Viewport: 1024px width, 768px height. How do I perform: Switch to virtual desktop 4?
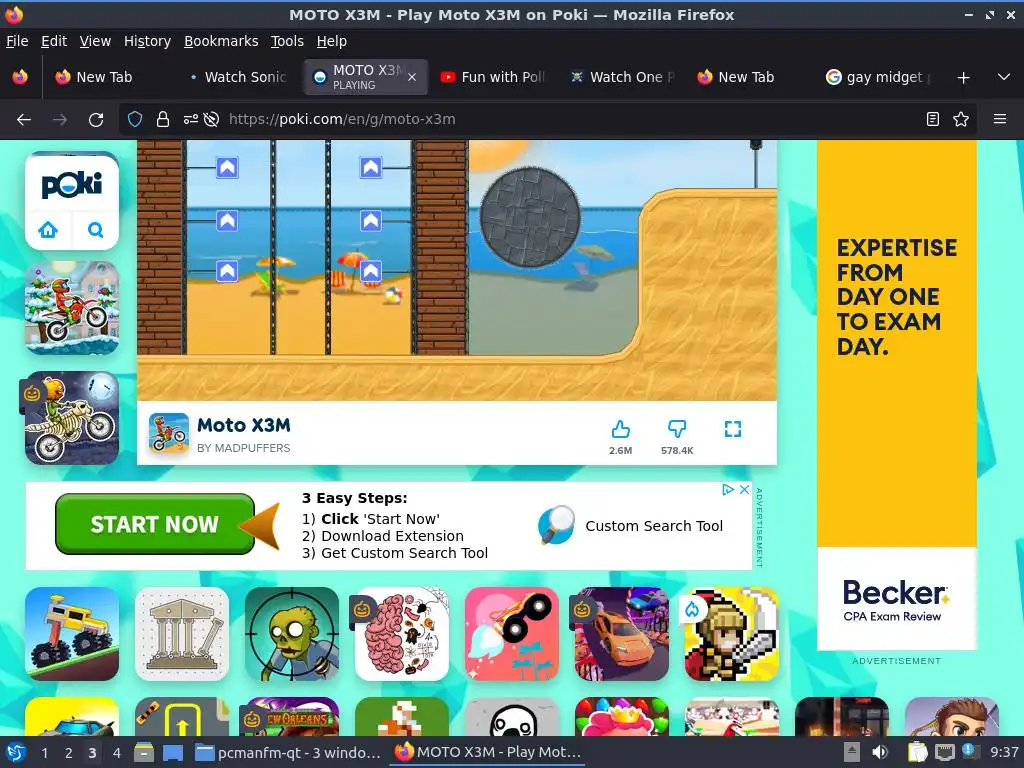pyautogui.click(x=116, y=752)
